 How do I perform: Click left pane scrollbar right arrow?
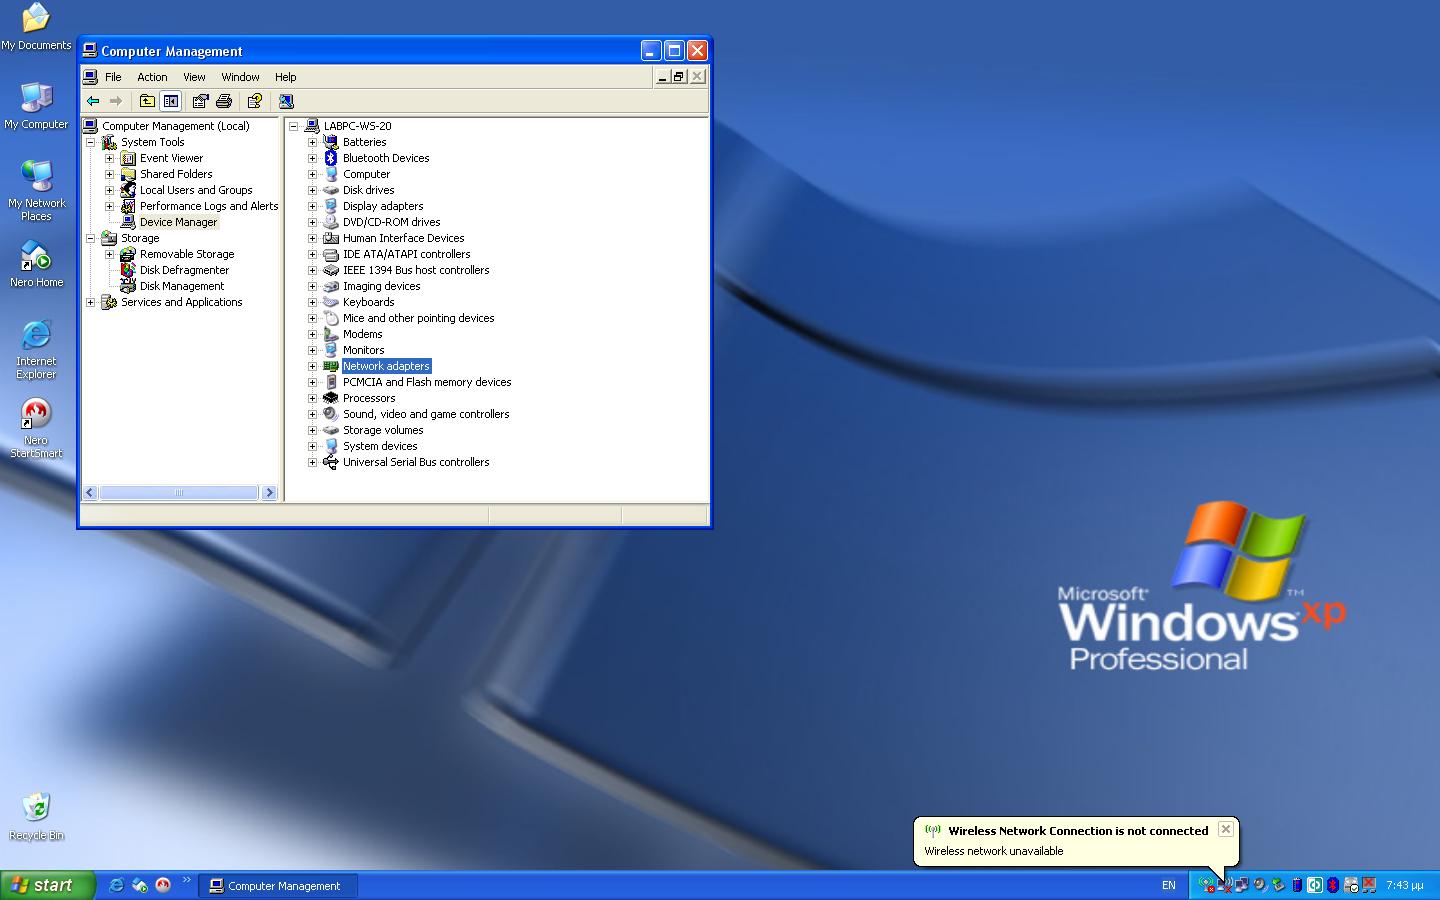pyautogui.click(x=269, y=492)
